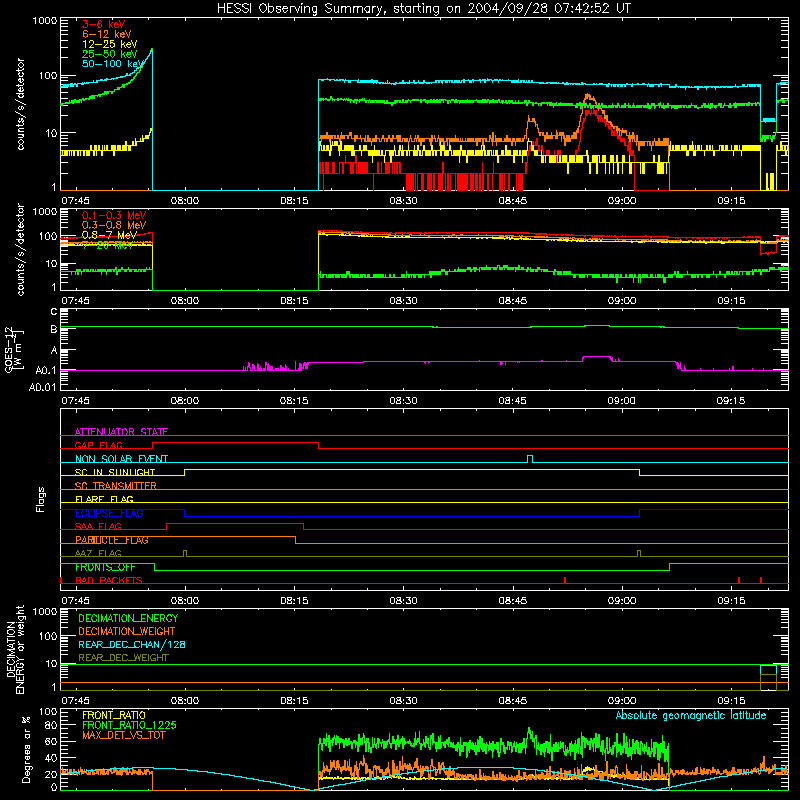Select the 7-20 MeV legend label
This screenshot has height=800, width=800.
107,245
